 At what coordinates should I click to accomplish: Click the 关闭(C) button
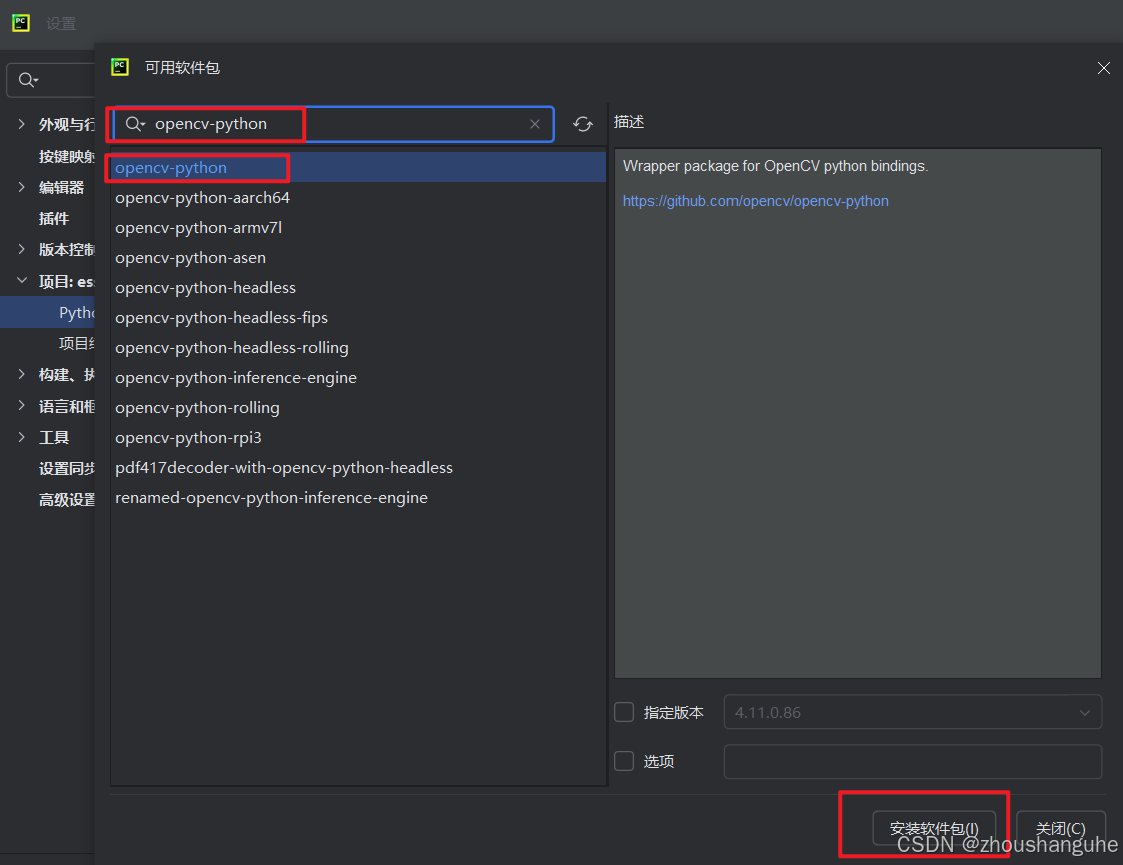pos(1061,828)
